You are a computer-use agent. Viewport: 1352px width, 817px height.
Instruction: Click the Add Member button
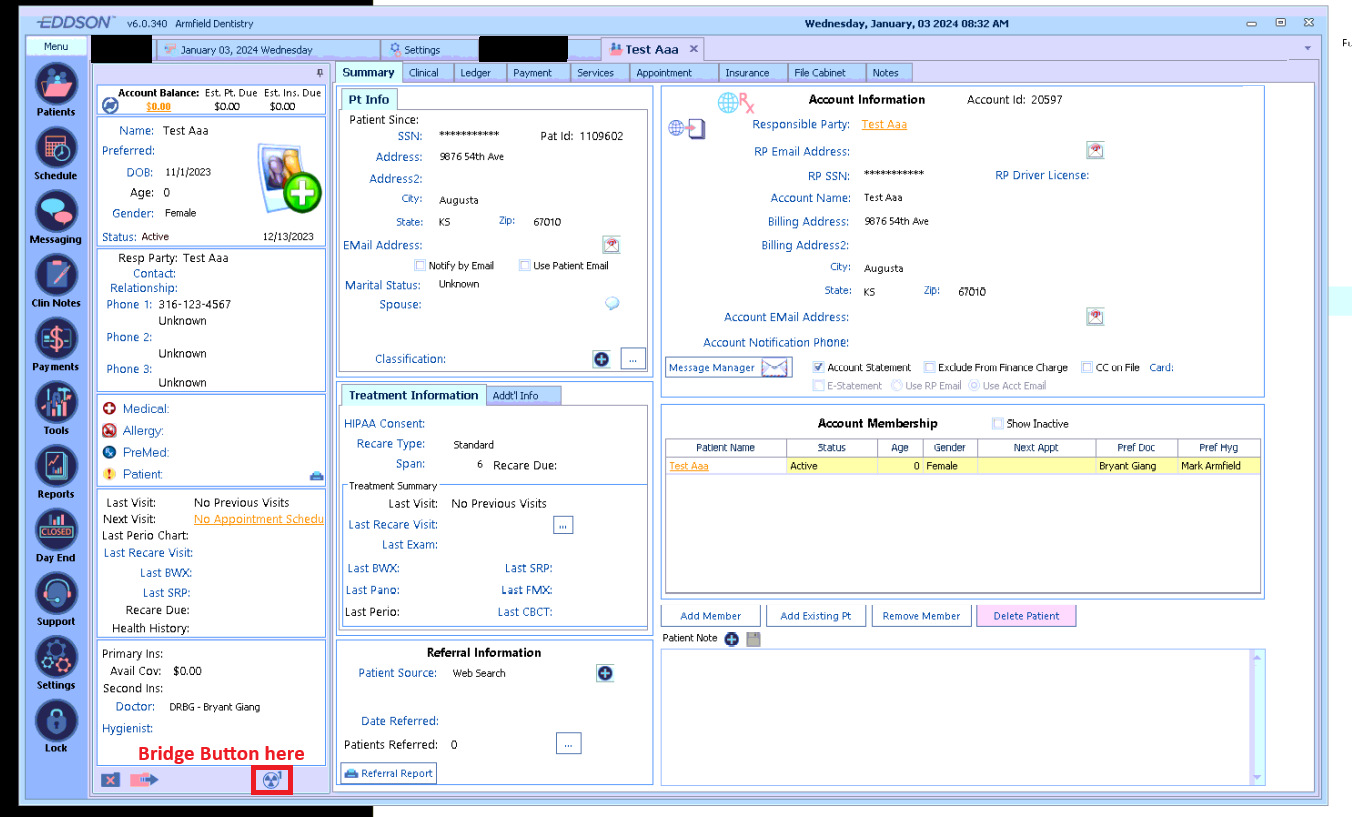pos(711,616)
